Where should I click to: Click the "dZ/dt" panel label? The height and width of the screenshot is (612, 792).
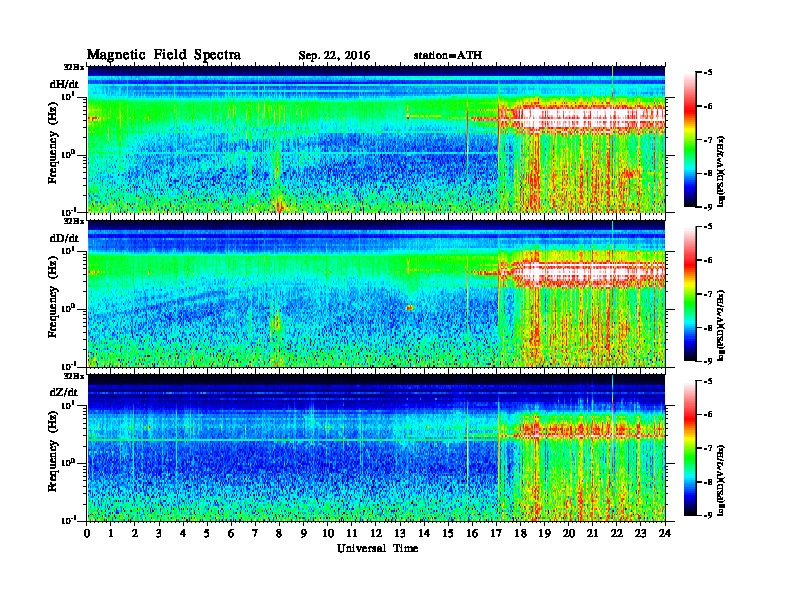pyautogui.click(x=64, y=392)
